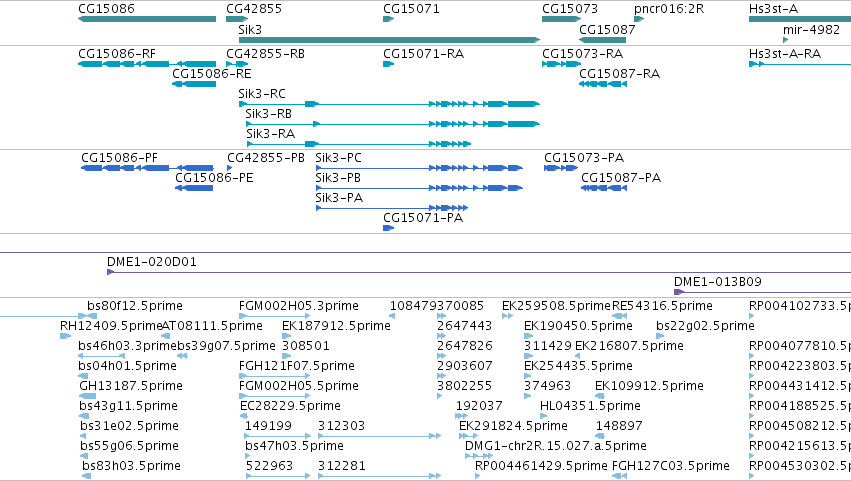Select the AT08111.5prime EST label
This screenshot has width=851, height=481.
[212, 326]
